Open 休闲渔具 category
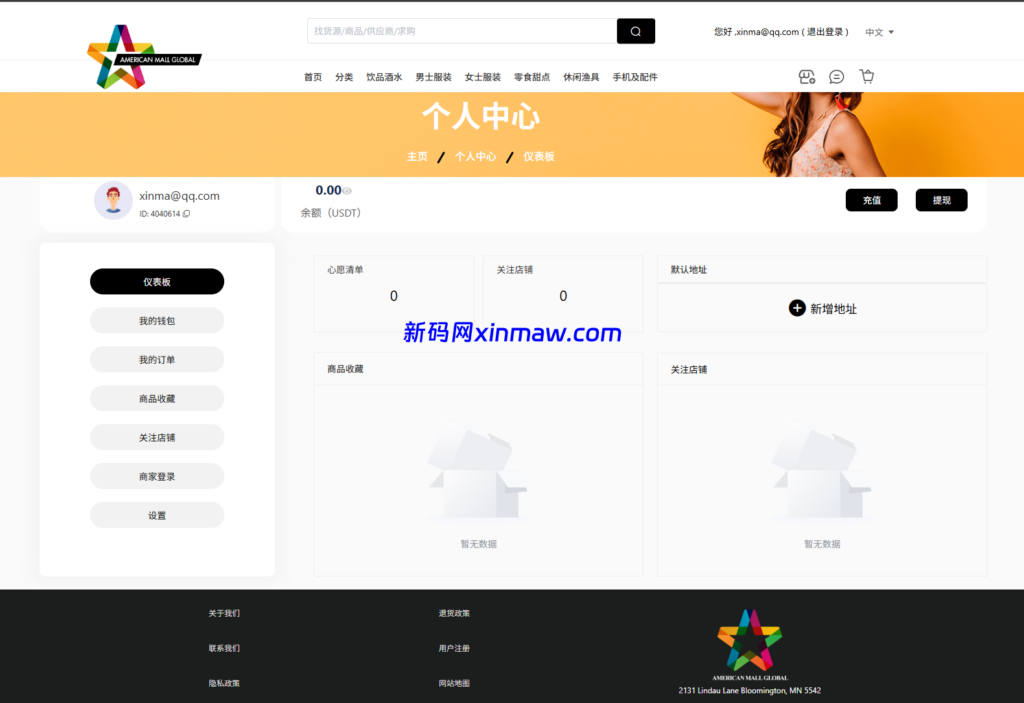Image resolution: width=1024 pixels, height=703 pixels. click(581, 77)
